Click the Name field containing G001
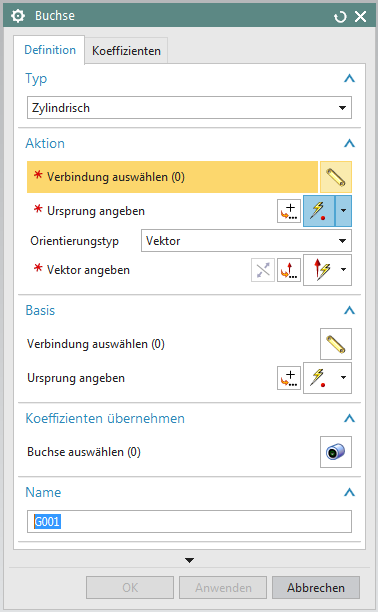This screenshot has width=378, height=612. click(189, 521)
